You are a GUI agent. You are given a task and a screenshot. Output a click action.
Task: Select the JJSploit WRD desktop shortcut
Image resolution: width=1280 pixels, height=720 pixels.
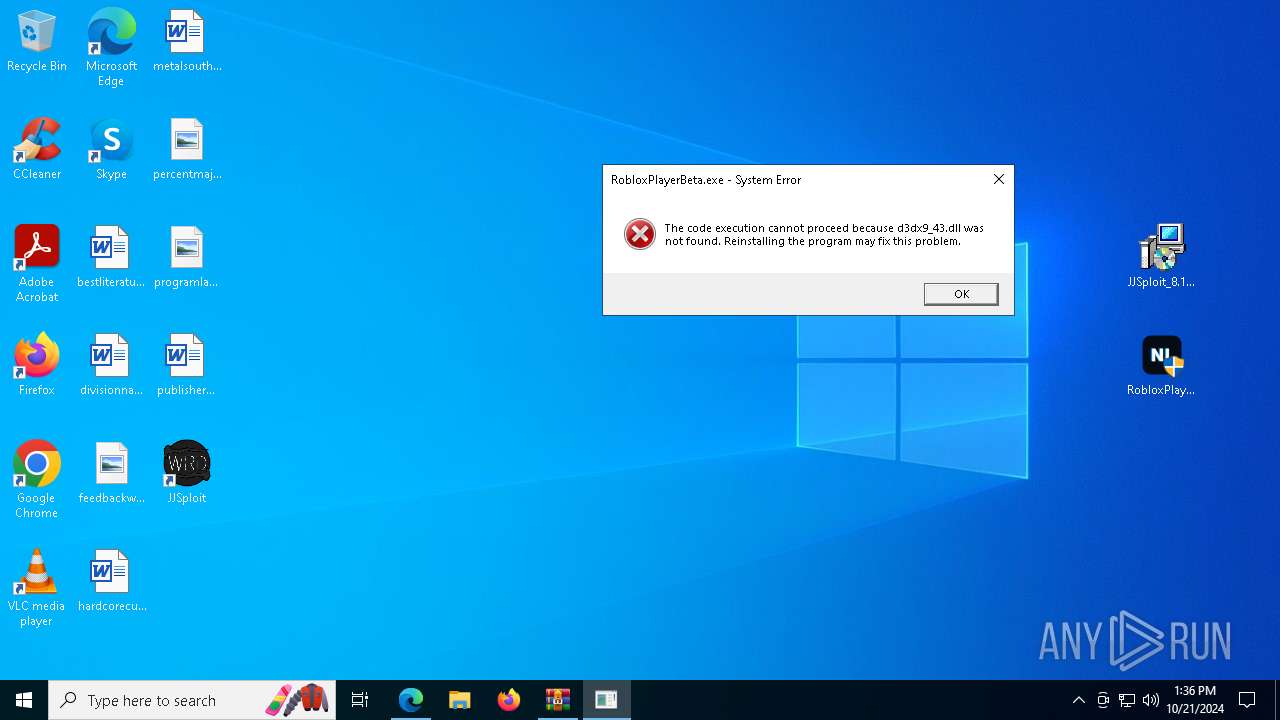pos(187,474)
